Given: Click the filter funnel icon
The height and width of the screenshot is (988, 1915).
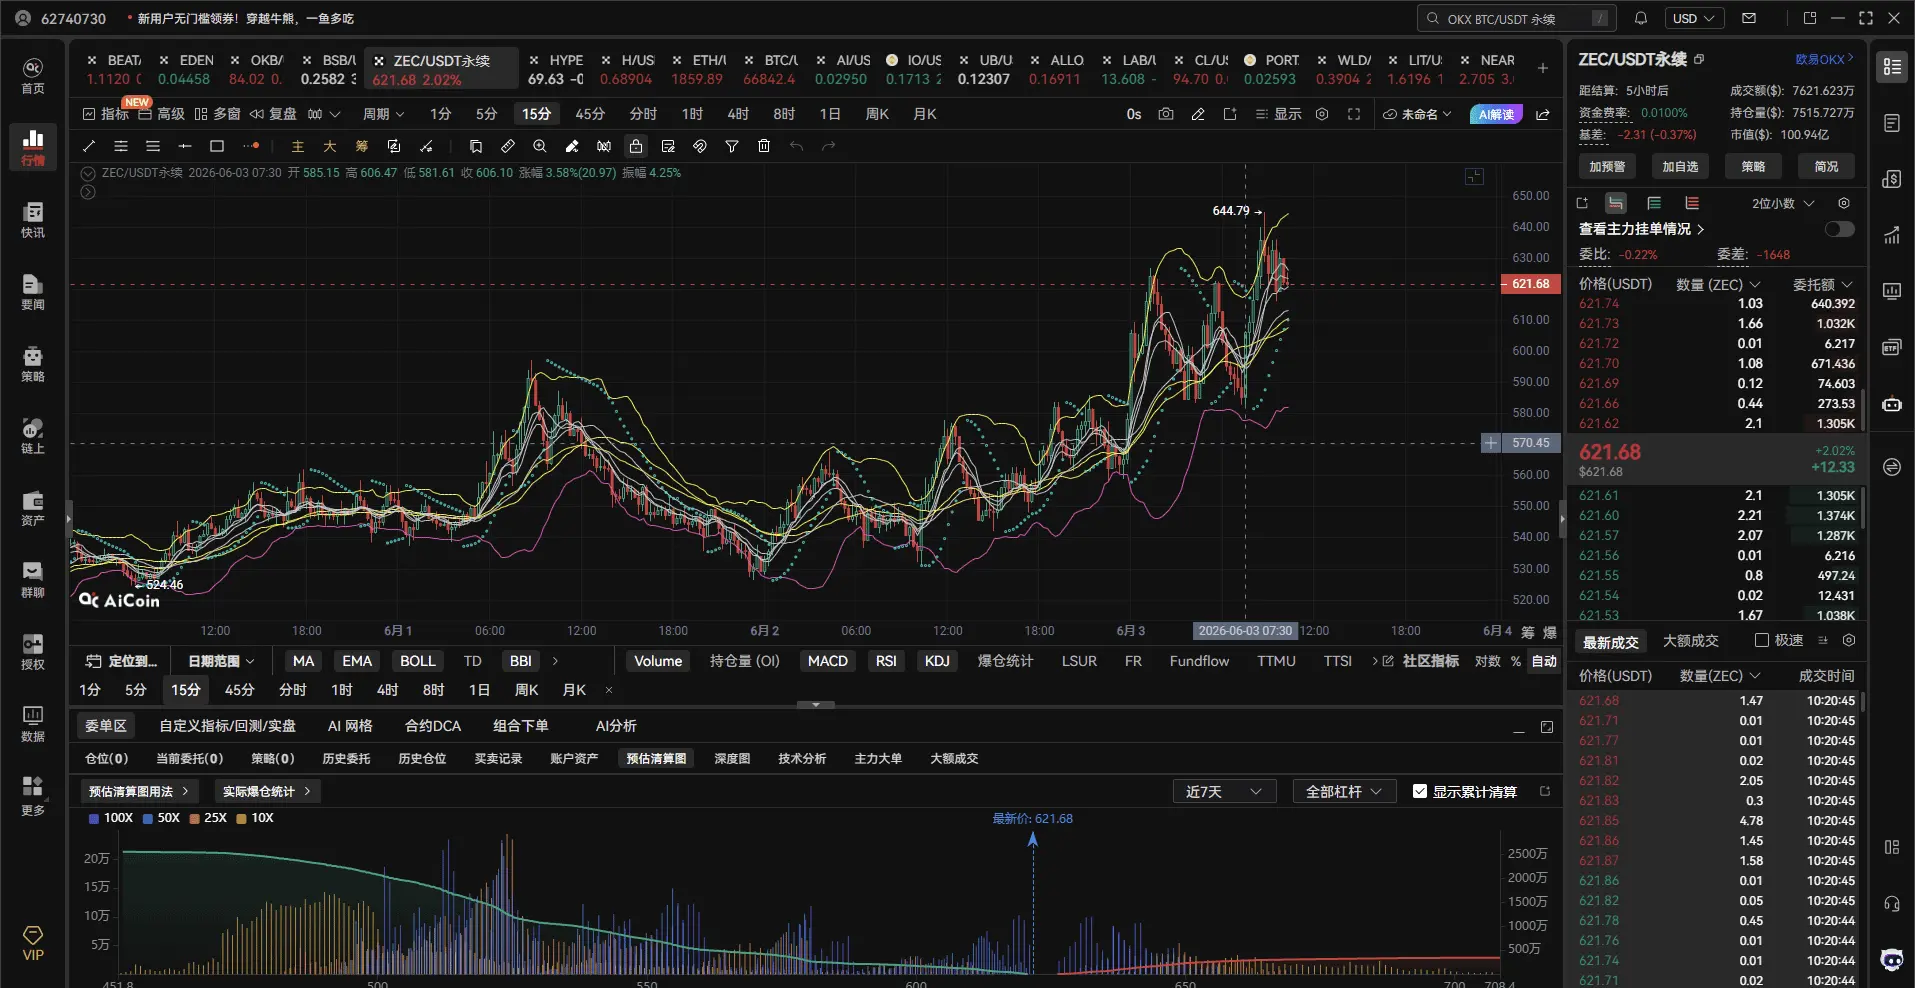Looking at the screenshot, I should coord(732,146).
